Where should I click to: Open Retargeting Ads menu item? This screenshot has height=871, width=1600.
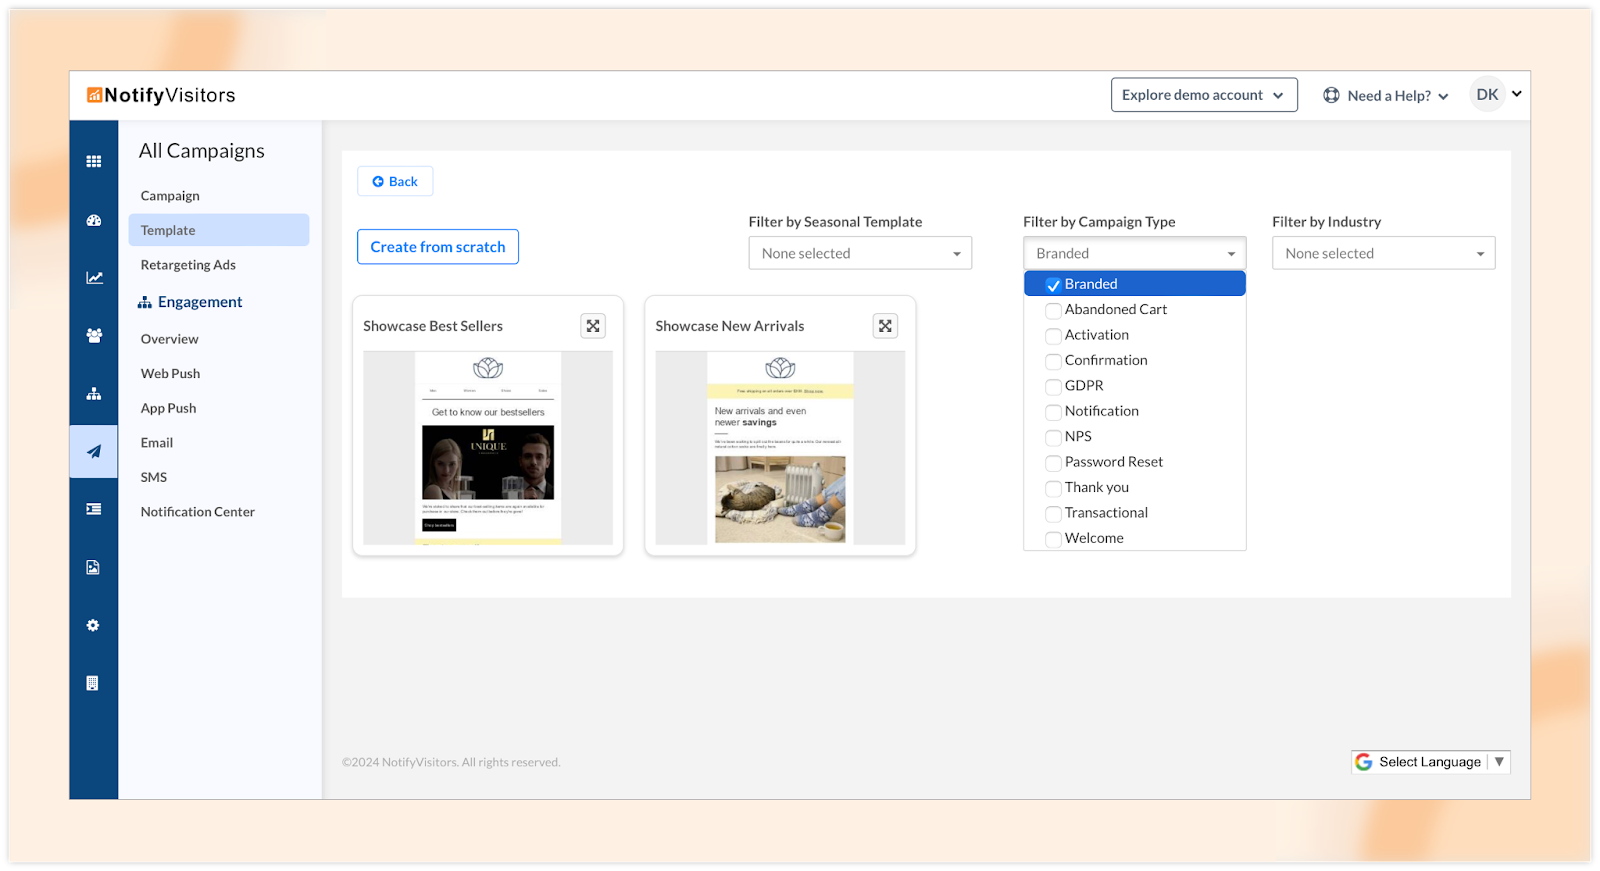pyautogui.click(x=188, y=265)
